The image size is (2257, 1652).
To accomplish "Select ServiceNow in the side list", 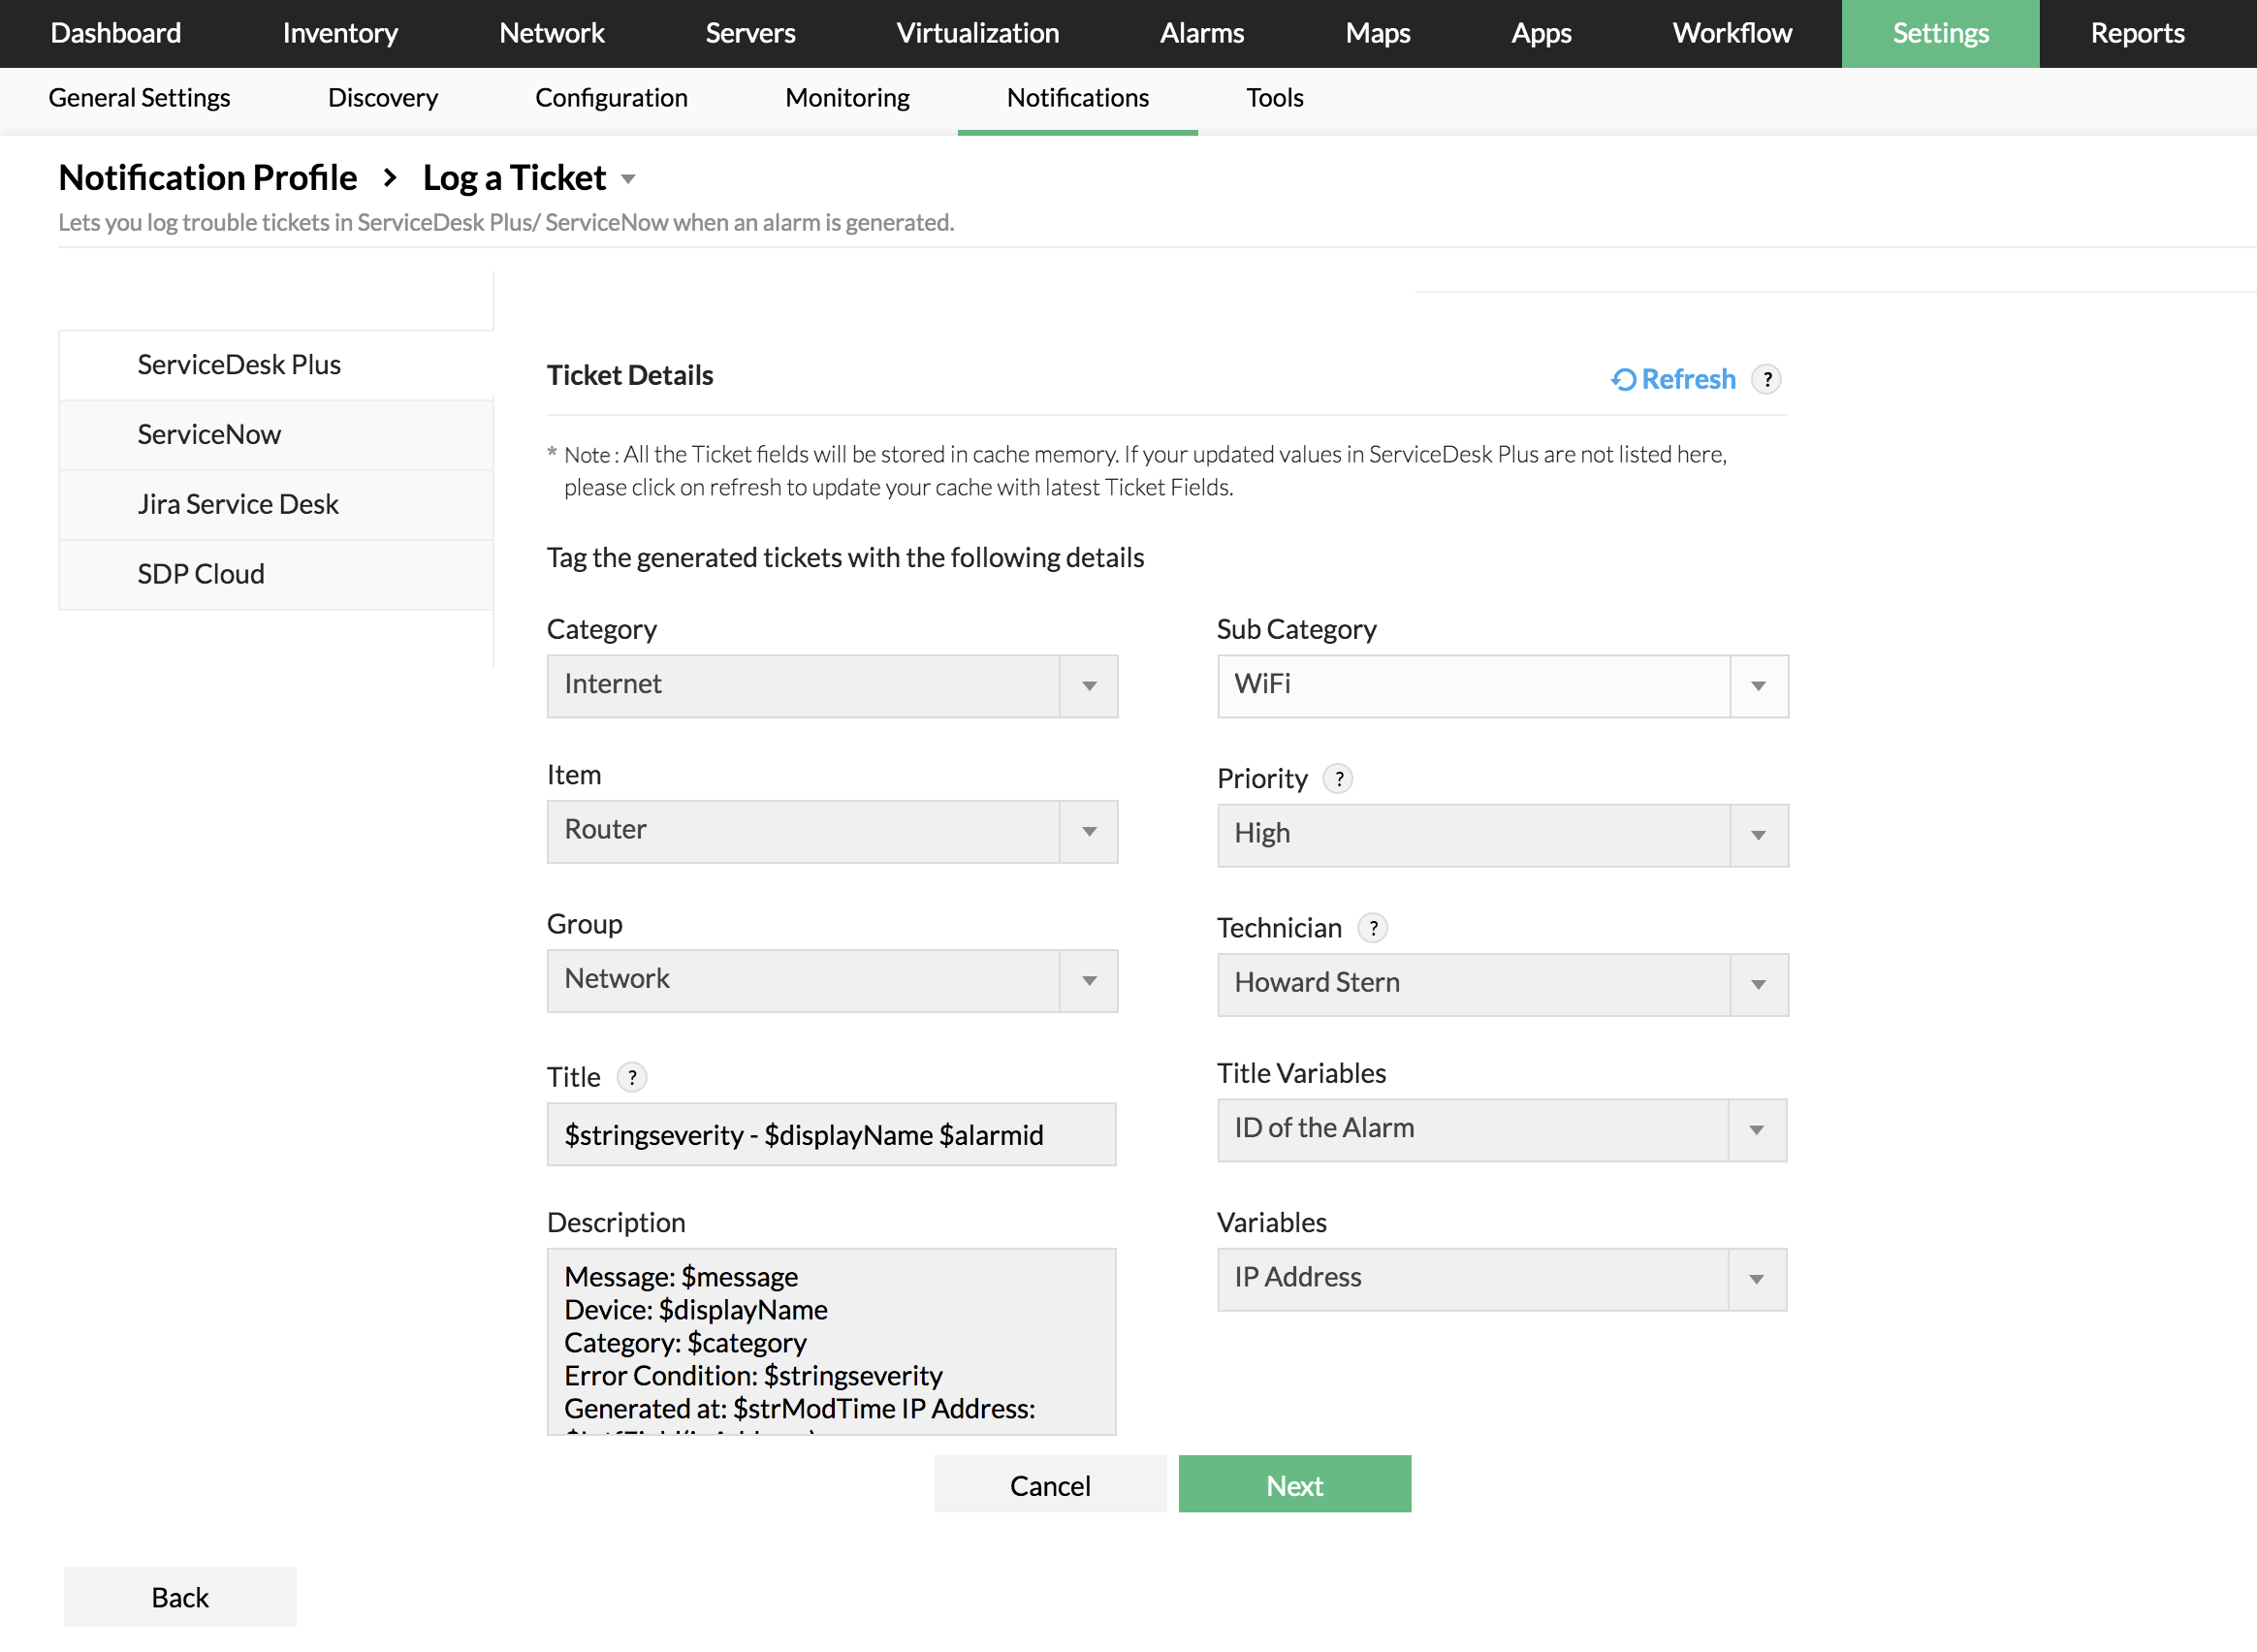I will click(x=209, y=434).
